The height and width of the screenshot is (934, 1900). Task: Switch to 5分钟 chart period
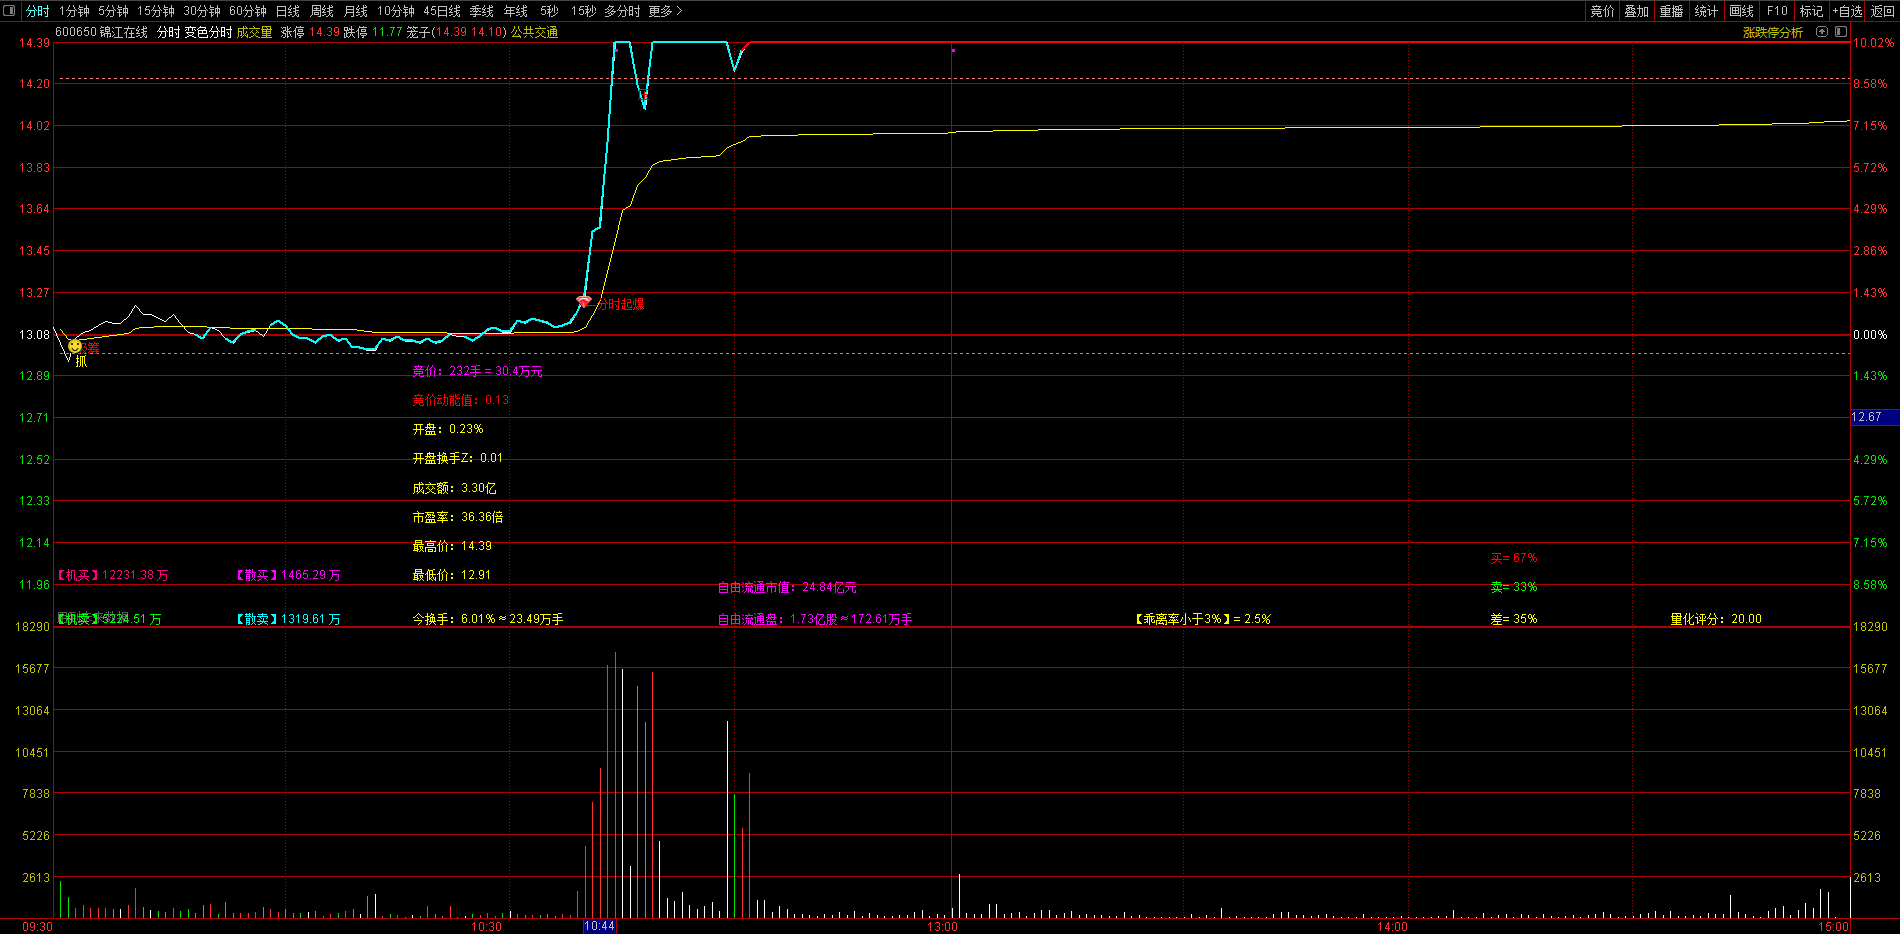113,11
